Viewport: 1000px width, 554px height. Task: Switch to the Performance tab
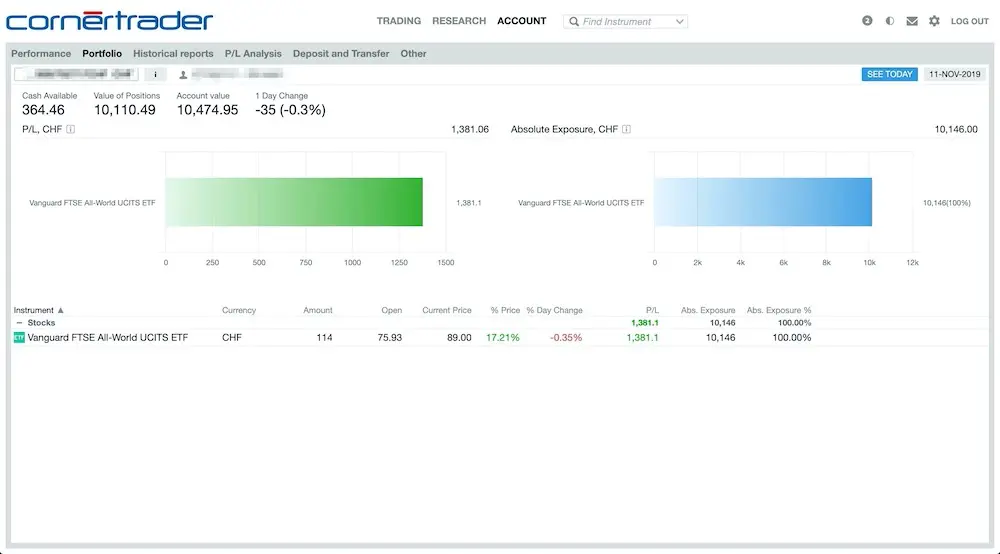[41, 54]
